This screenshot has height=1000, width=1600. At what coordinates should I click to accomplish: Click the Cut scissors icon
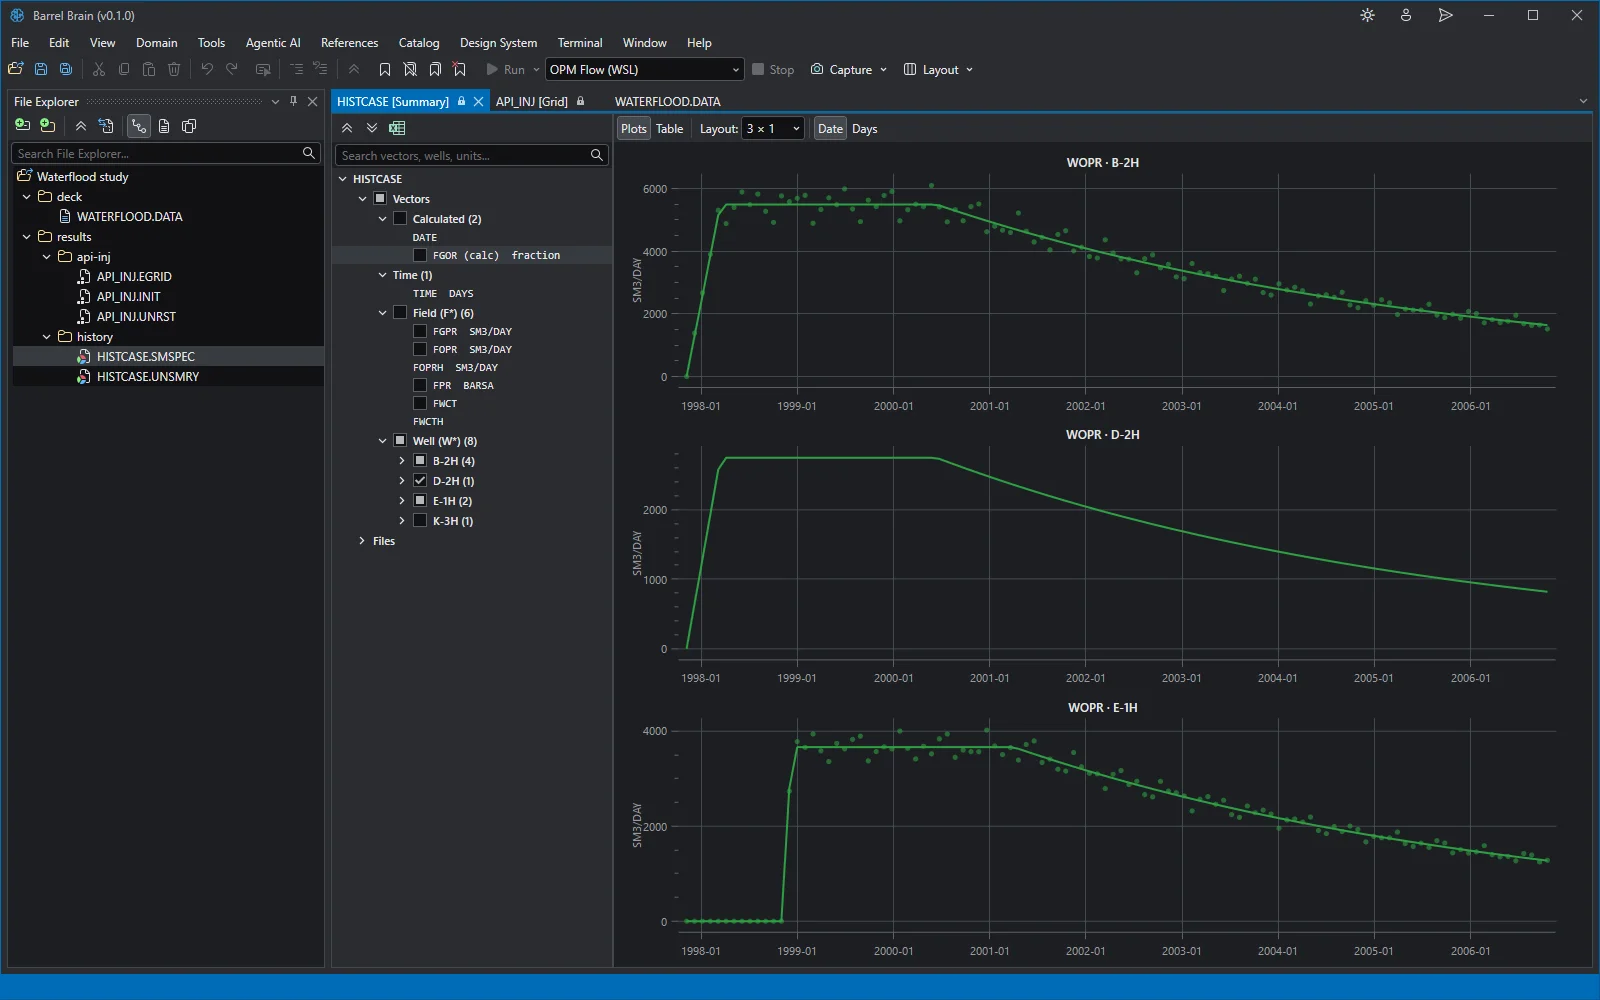coord(99,69)
